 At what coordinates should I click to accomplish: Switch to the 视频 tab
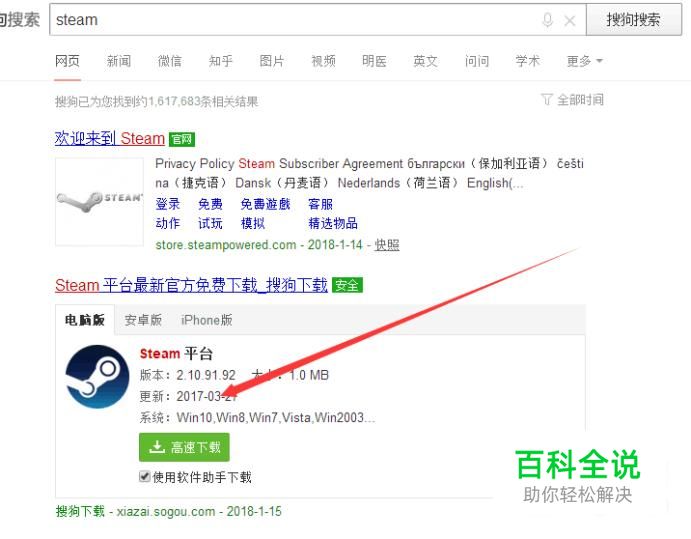coord(323,61)
